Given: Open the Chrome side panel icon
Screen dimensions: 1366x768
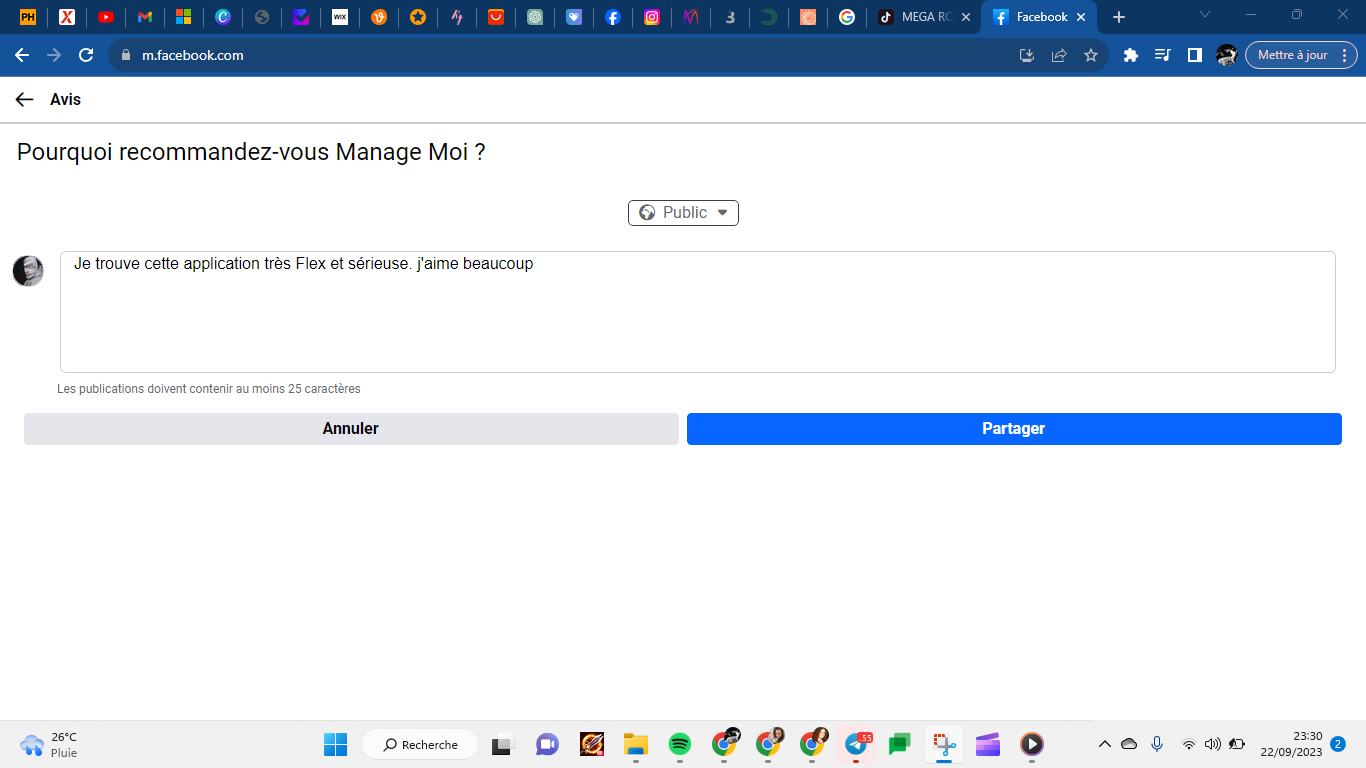Looking at the screenshot, I should pos(1194,56).
